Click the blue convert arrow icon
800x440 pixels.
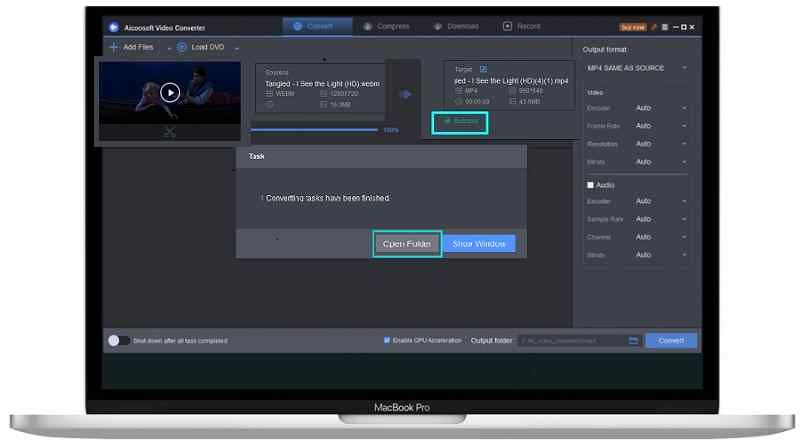tap(405, 94)
